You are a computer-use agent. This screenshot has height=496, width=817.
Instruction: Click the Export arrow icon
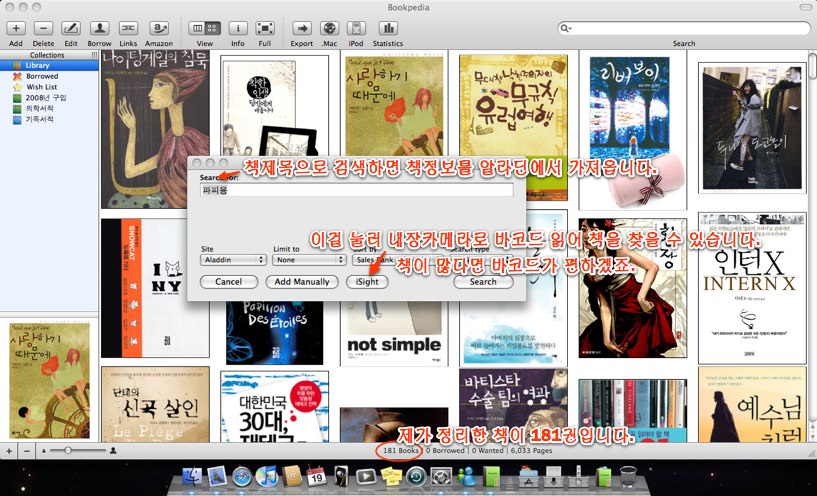click(x=302, y=28)
